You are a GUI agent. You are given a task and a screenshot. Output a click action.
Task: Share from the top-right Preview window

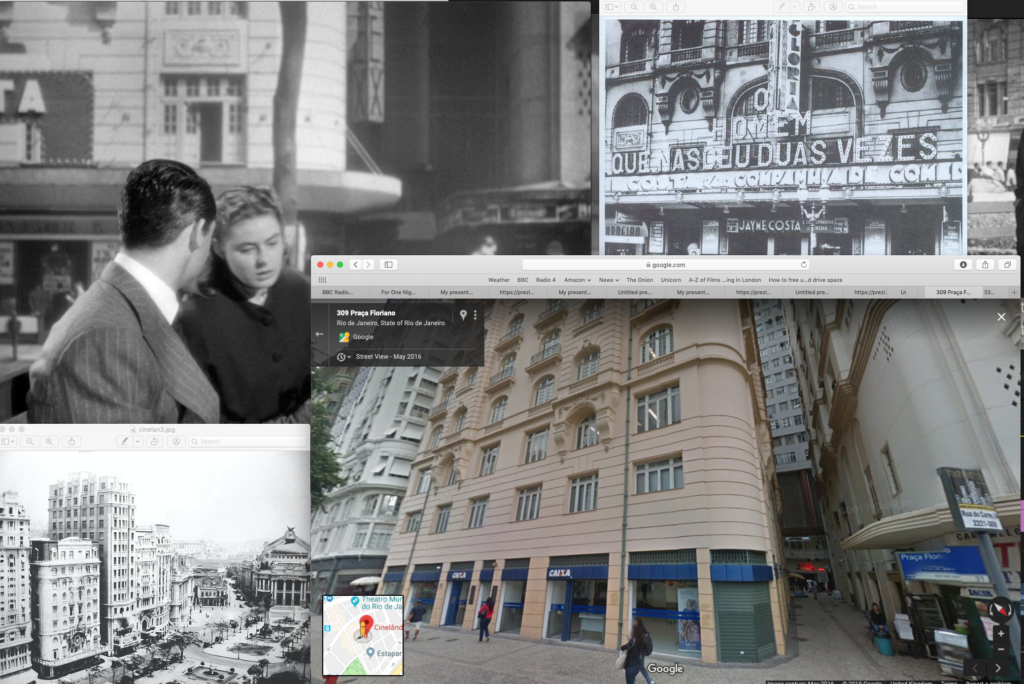[676, 7]
